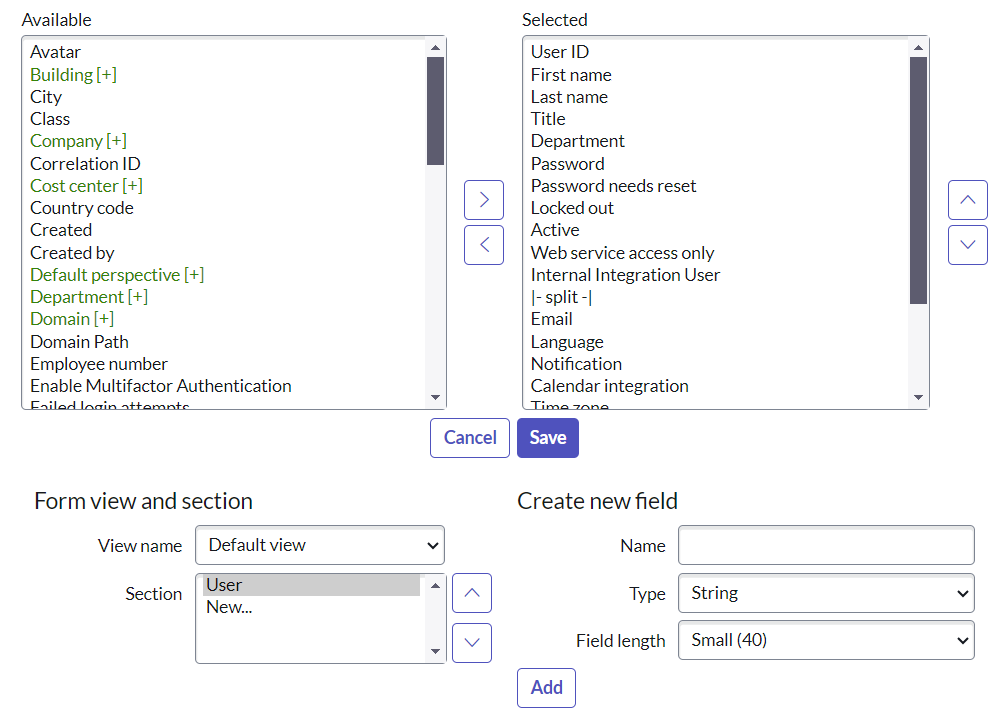This screenshot has width=1005, height=718.
Task: Move section down using the down arrow
Action: (472, 642)
